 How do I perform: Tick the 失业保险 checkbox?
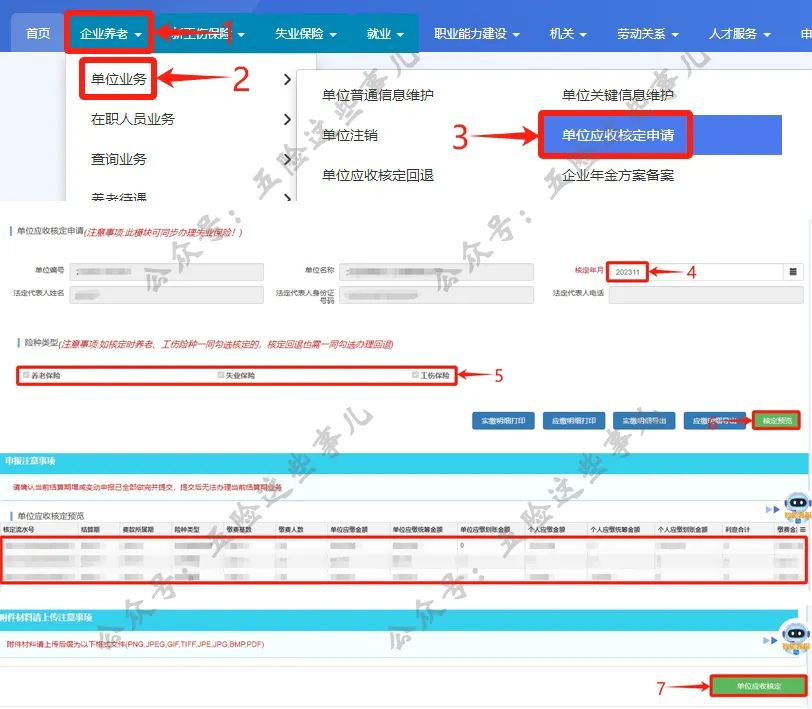(221, 375)
